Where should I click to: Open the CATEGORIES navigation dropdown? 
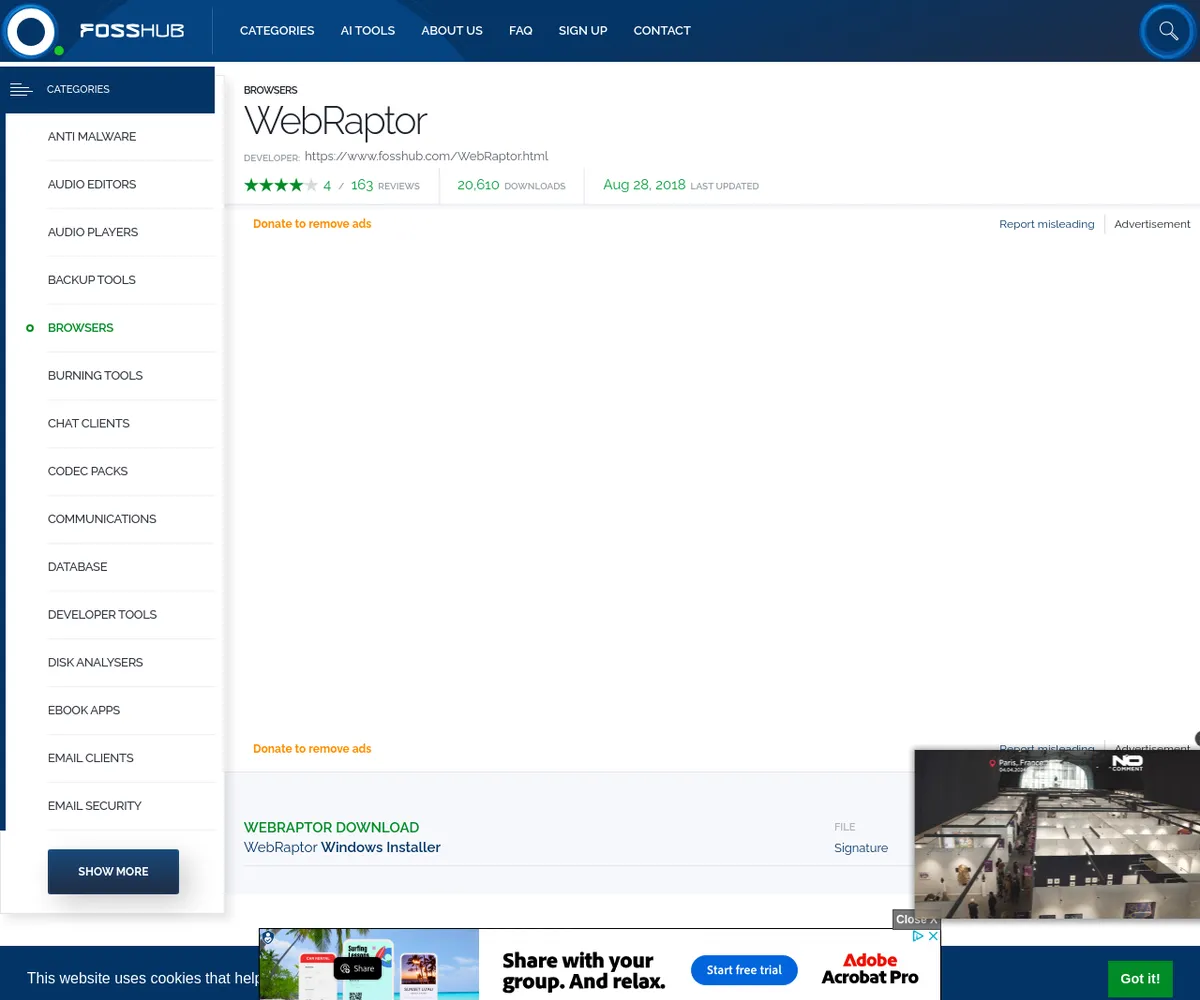pos(277,31)
